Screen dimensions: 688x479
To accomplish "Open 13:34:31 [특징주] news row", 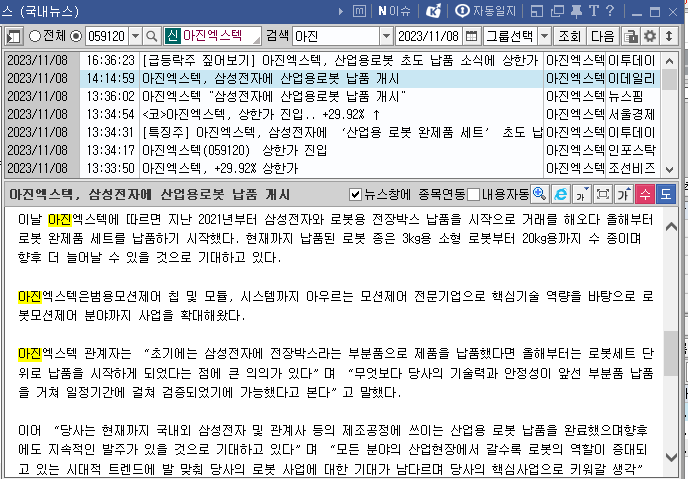I will 332,132.
